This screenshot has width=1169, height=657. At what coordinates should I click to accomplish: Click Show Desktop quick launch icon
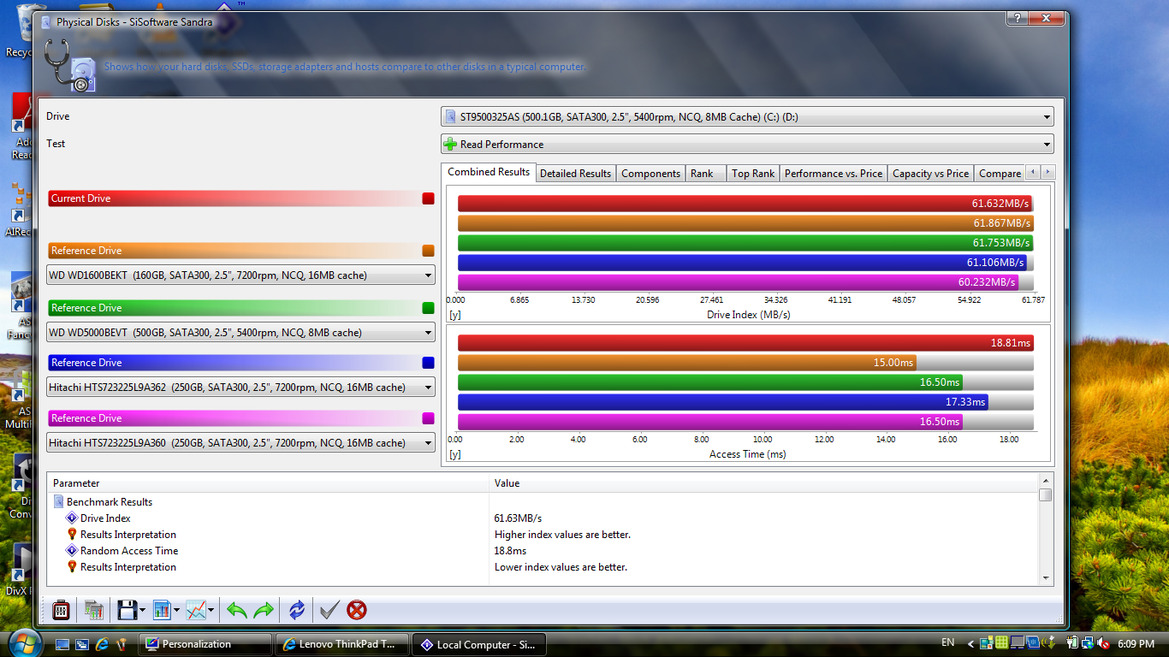click(63, 644)
